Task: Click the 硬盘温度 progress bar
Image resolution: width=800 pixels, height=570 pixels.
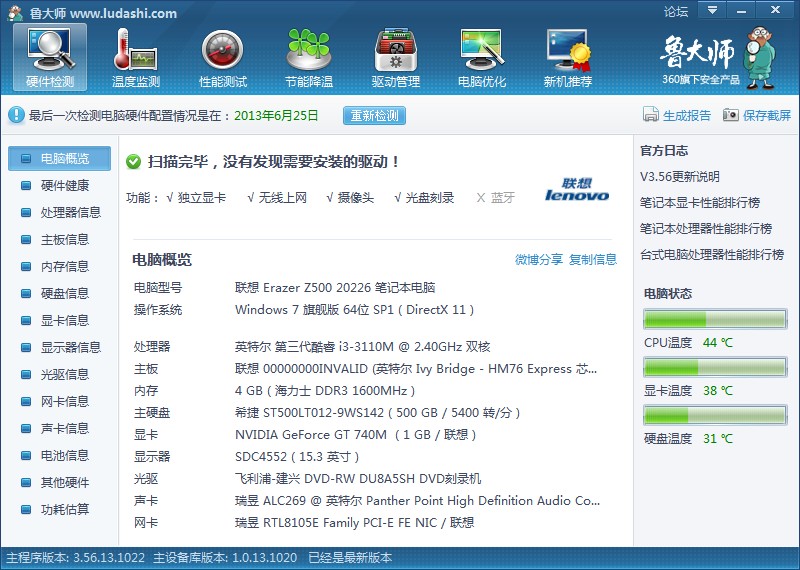Action: coord(715,415)
